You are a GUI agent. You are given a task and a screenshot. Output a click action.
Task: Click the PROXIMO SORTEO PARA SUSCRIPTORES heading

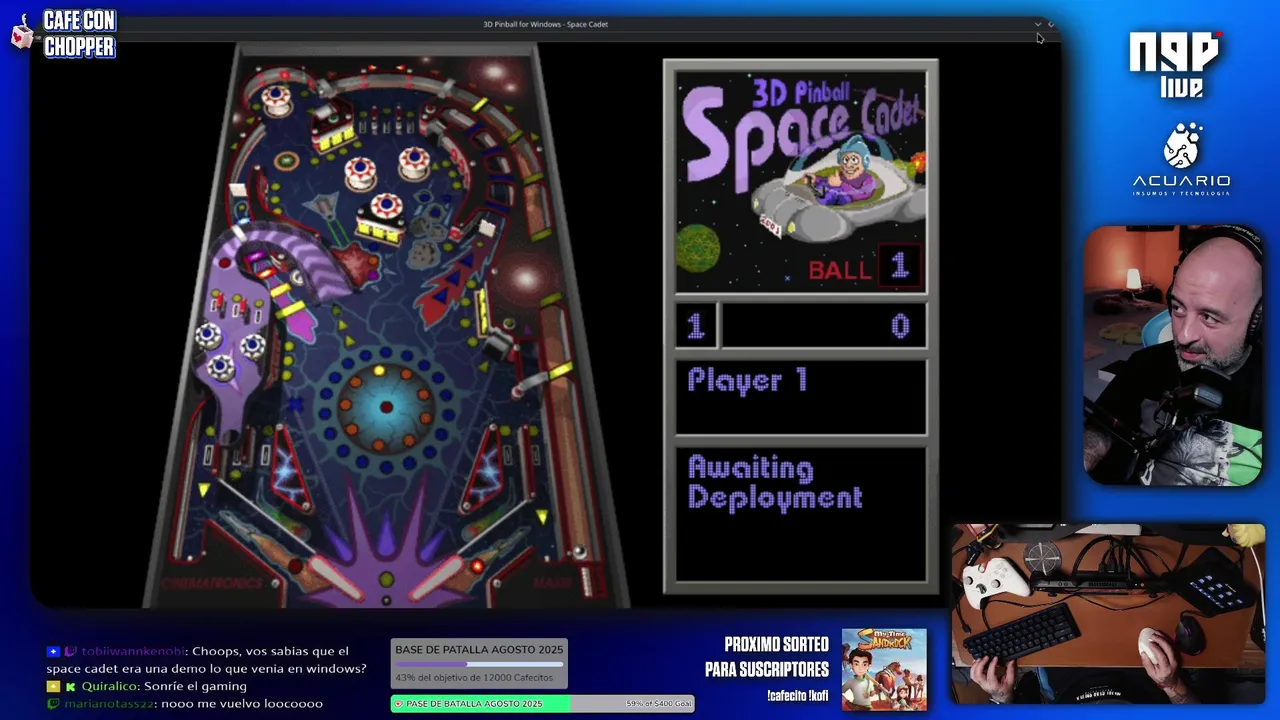coord(766,657)
